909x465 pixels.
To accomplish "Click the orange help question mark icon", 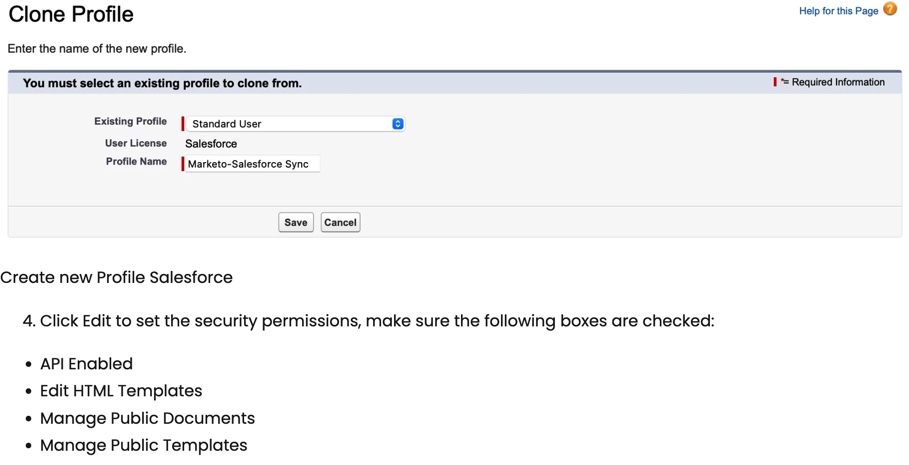I will tap(890, 9).
